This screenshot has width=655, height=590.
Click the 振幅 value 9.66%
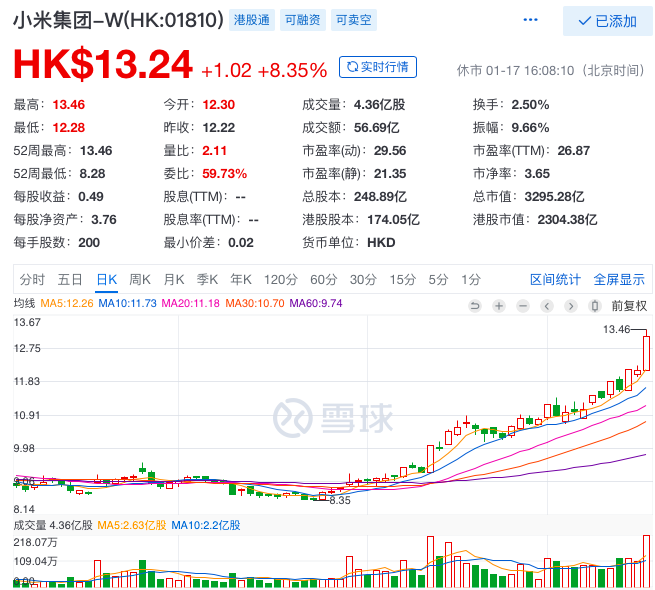[531, 127]
